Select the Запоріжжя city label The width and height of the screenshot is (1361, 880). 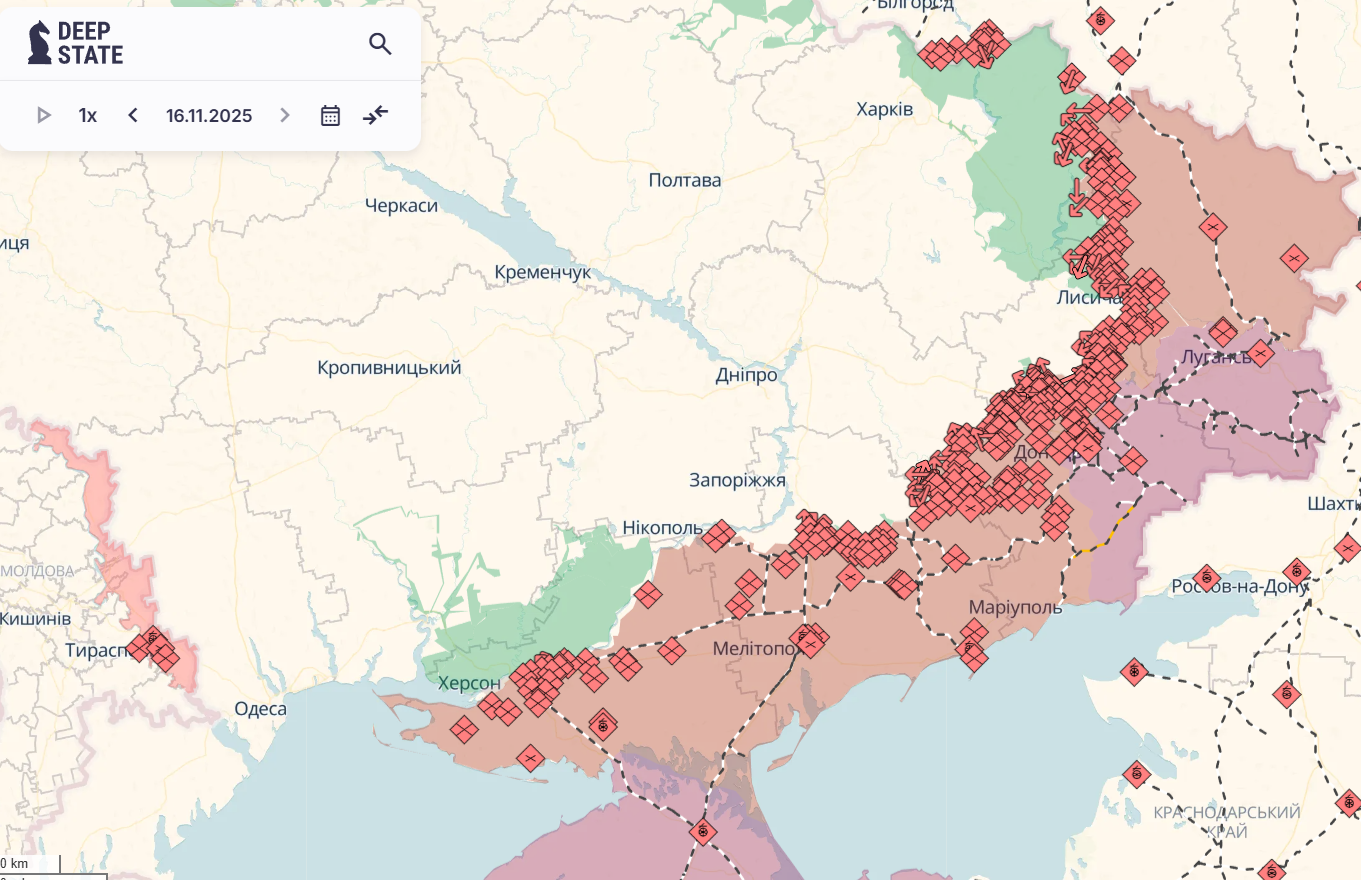pyautogui.click(x=737, y=480)
